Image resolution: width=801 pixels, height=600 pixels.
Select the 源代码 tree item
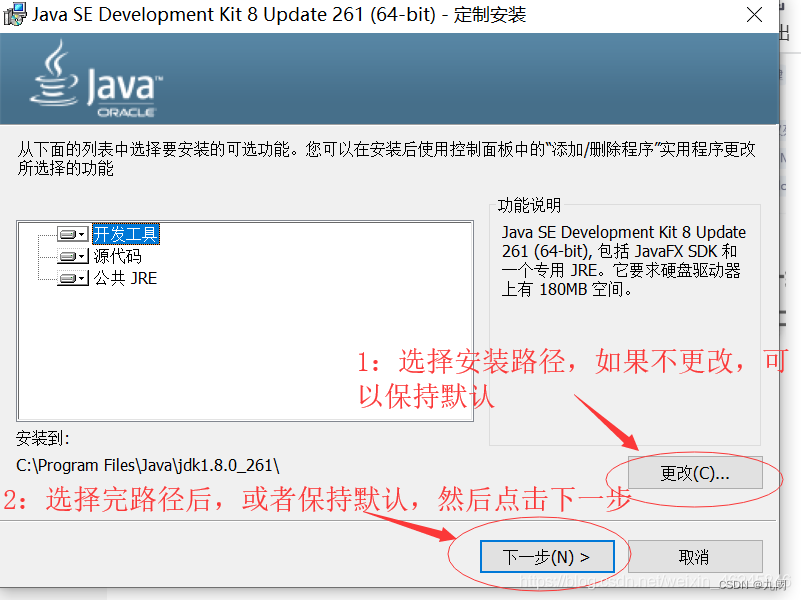[x=117, y=256]
